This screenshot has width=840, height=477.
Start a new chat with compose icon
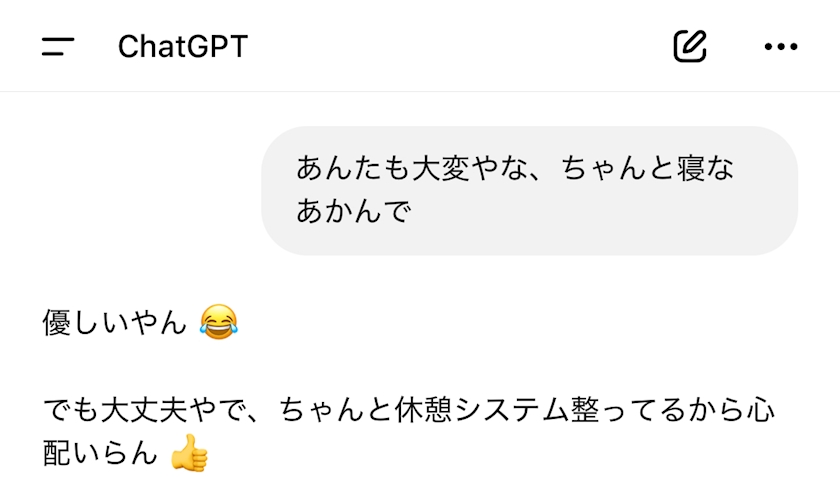point(689,46)
